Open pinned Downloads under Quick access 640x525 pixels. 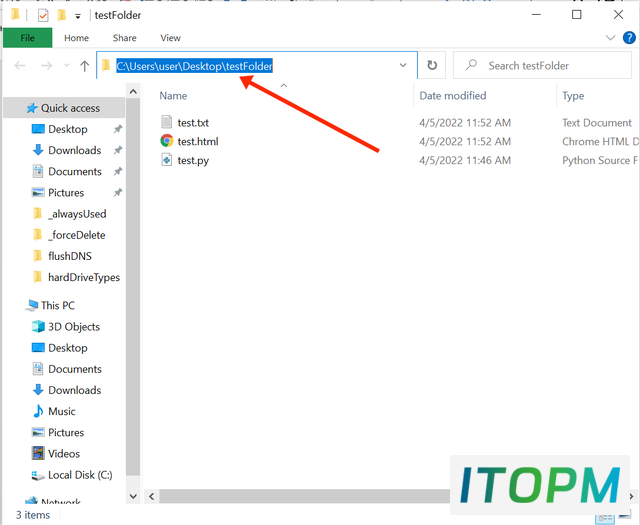click(75, 150)
